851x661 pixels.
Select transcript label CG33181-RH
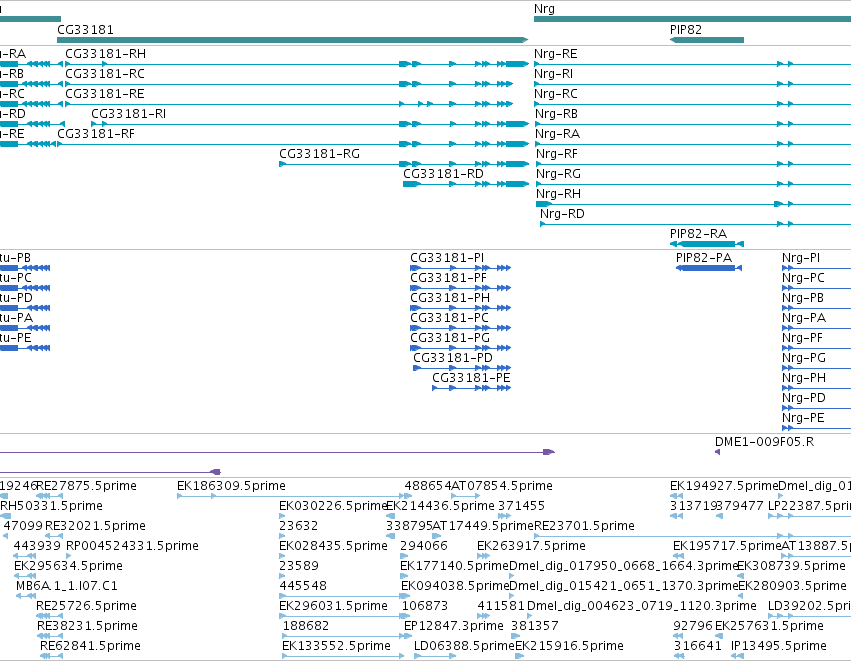(105, 54)
